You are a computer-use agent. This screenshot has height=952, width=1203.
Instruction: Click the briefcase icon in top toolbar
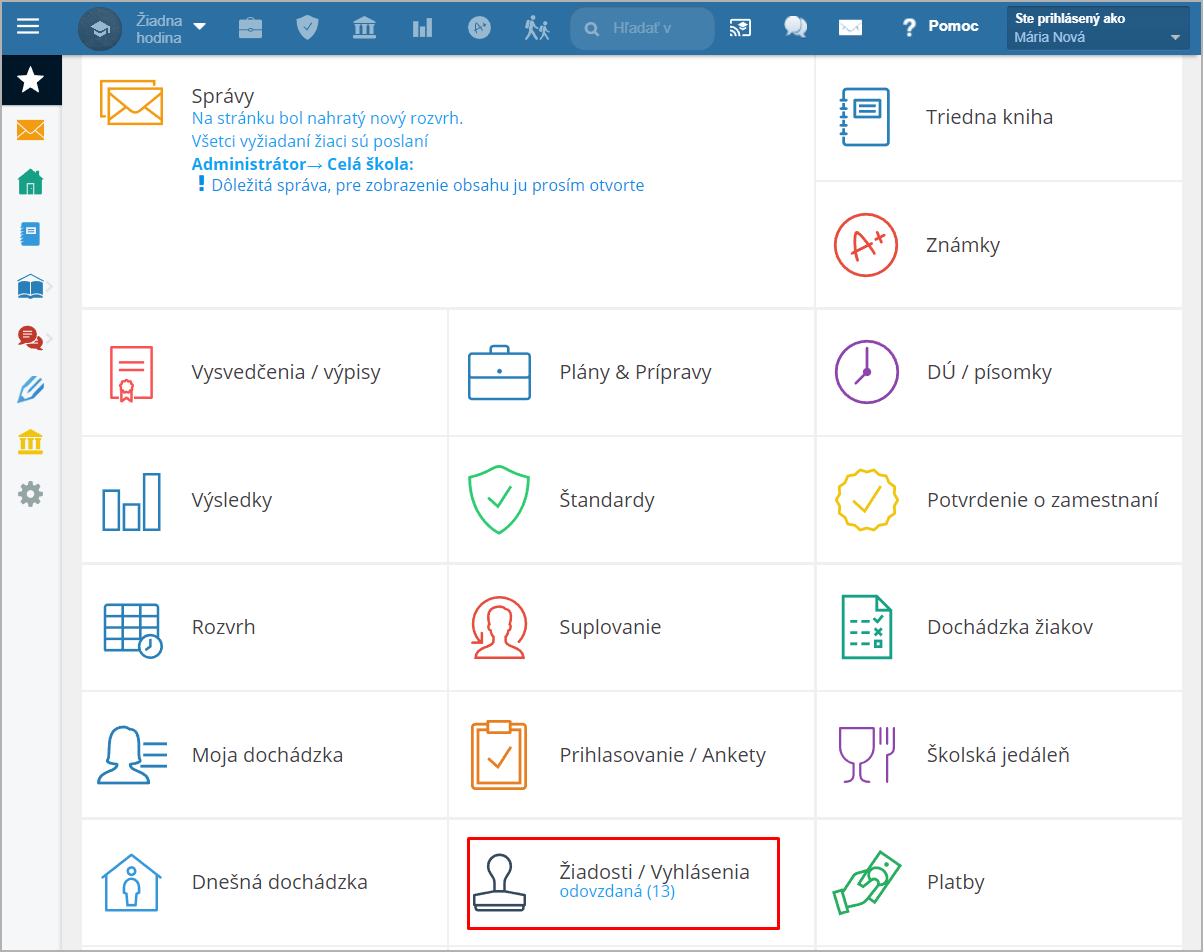coord(250,28)
